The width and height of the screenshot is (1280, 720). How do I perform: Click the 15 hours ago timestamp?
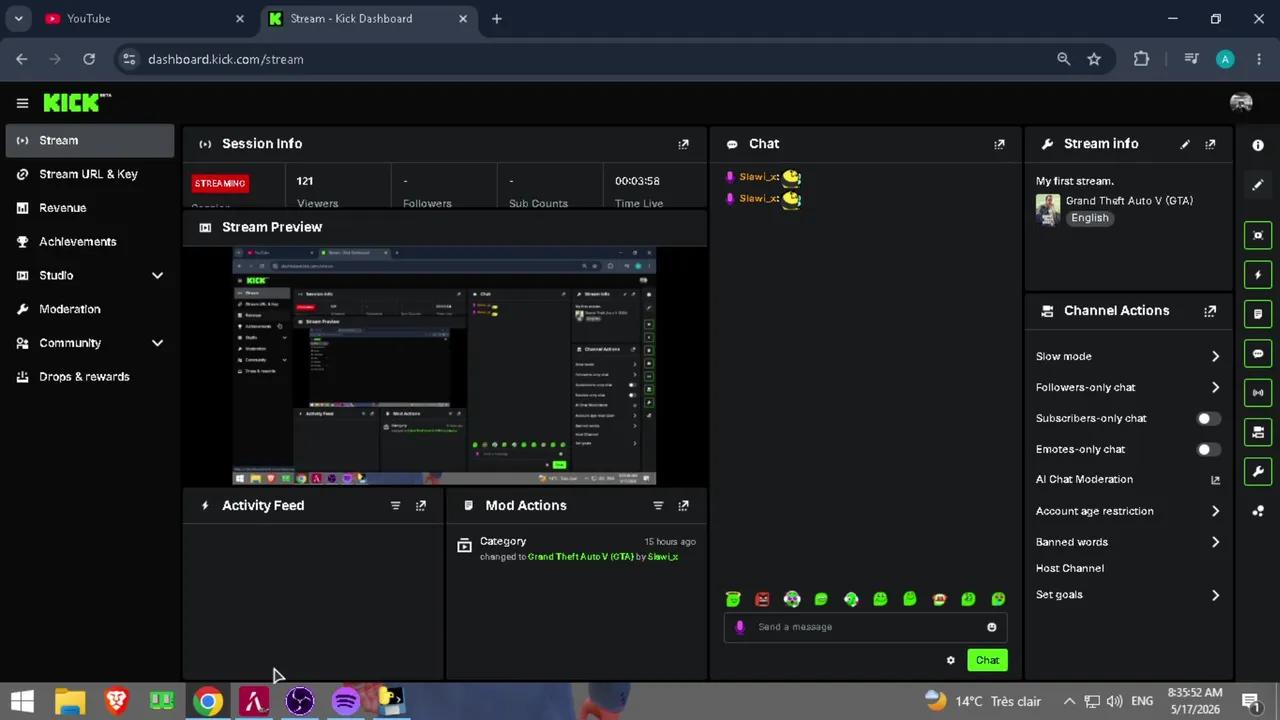(670, 541)
